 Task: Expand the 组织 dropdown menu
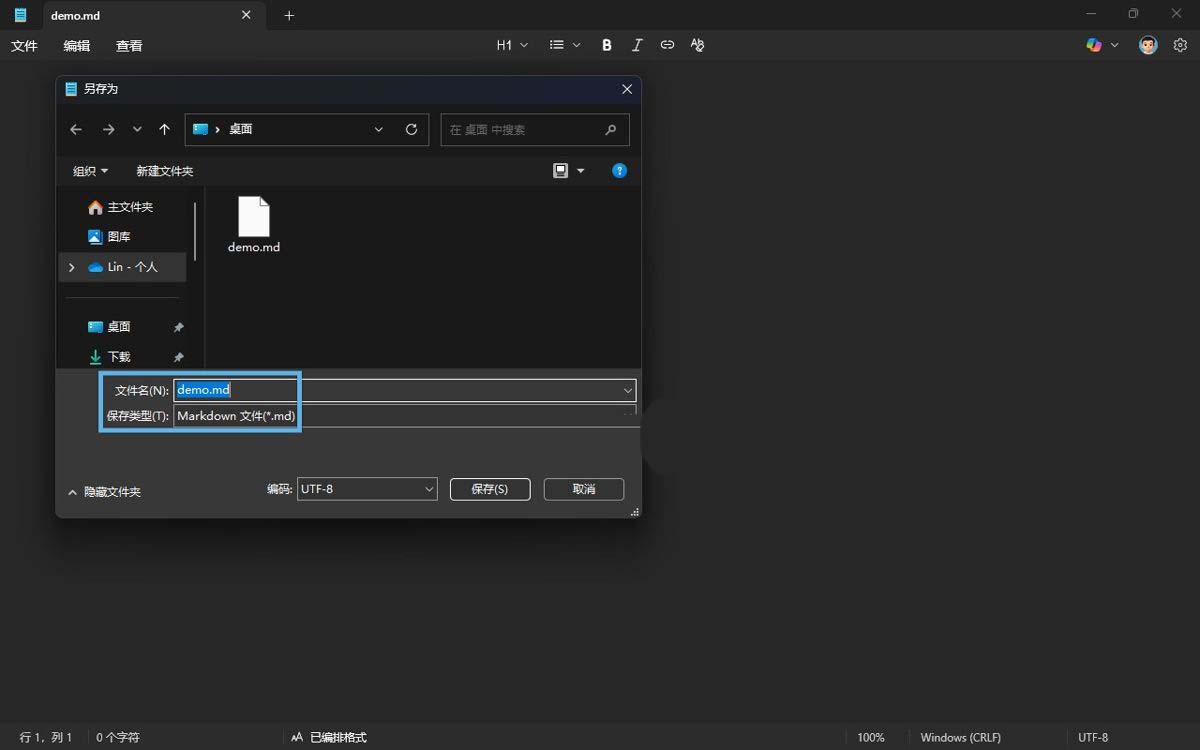click(x=90, y=171)
